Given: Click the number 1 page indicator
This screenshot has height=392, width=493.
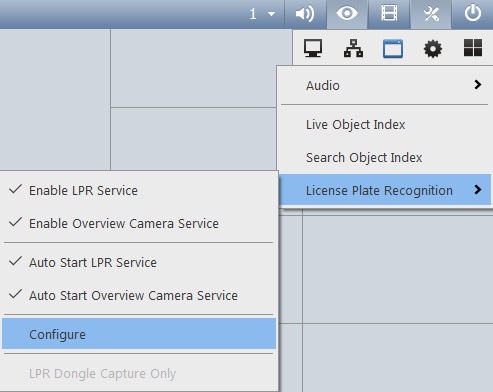Looking at the screenshot, I should click(x=253, y=14).
